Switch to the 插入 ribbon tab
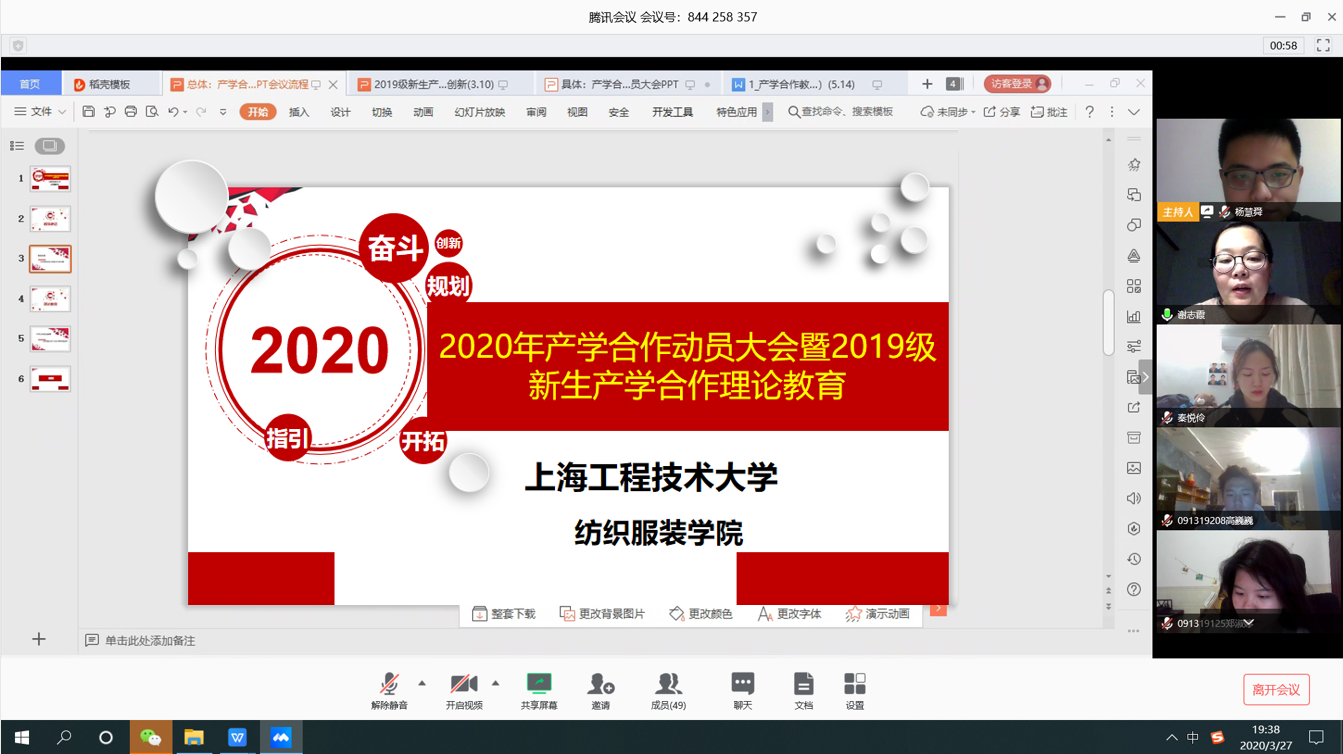Screen dimensions: 1343x754 click(299, 113)
